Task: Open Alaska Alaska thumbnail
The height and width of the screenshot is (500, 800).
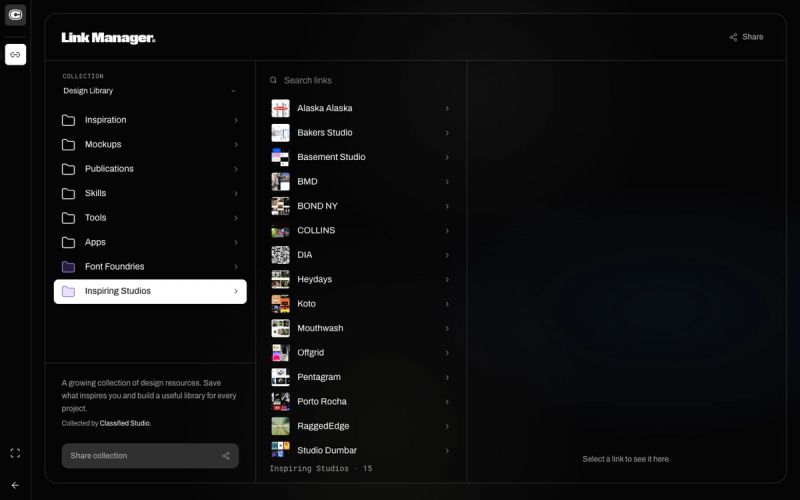Action: pyautogui.click(x=280, y=108)
